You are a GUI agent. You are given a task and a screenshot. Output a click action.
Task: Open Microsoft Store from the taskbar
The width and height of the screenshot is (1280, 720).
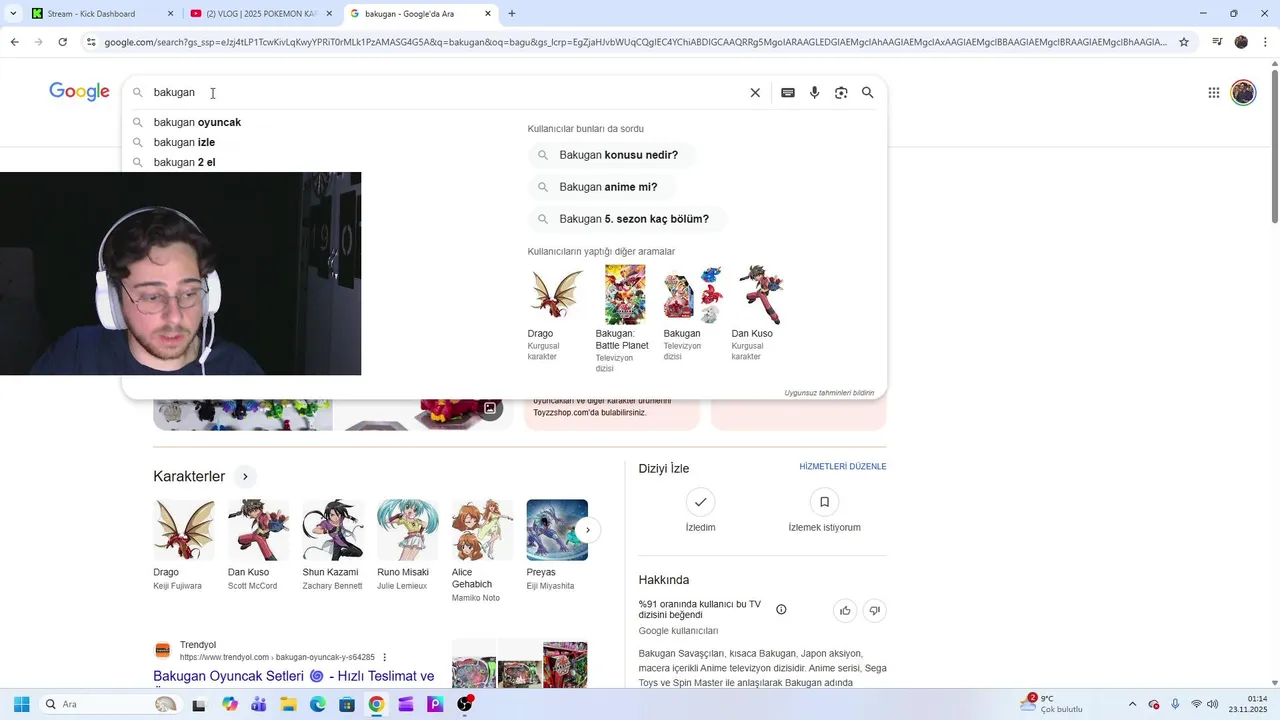tap(347, 704)
